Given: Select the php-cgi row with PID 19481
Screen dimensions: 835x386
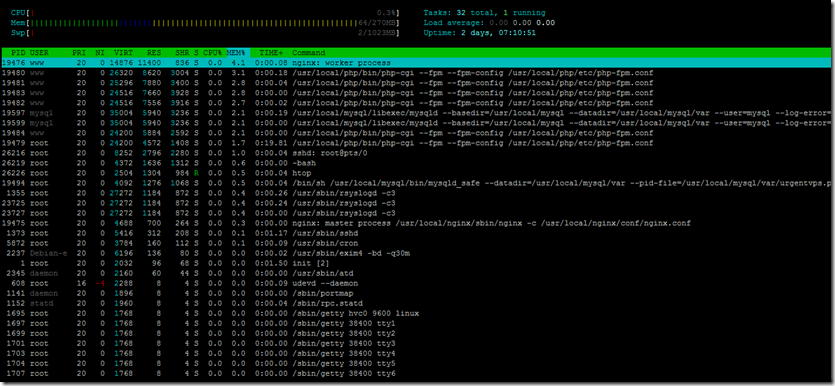Looking at the screenshot, I should tap(416, 83).
